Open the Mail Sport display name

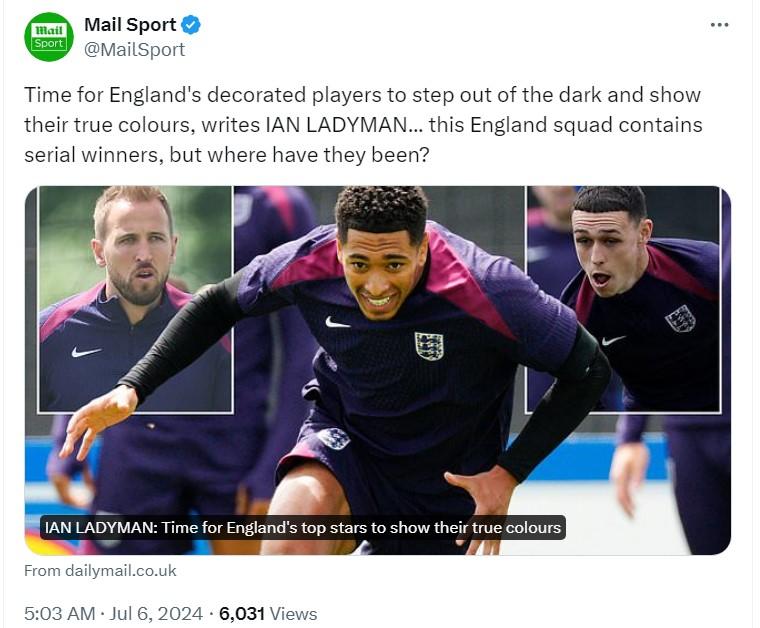[130, 25]
